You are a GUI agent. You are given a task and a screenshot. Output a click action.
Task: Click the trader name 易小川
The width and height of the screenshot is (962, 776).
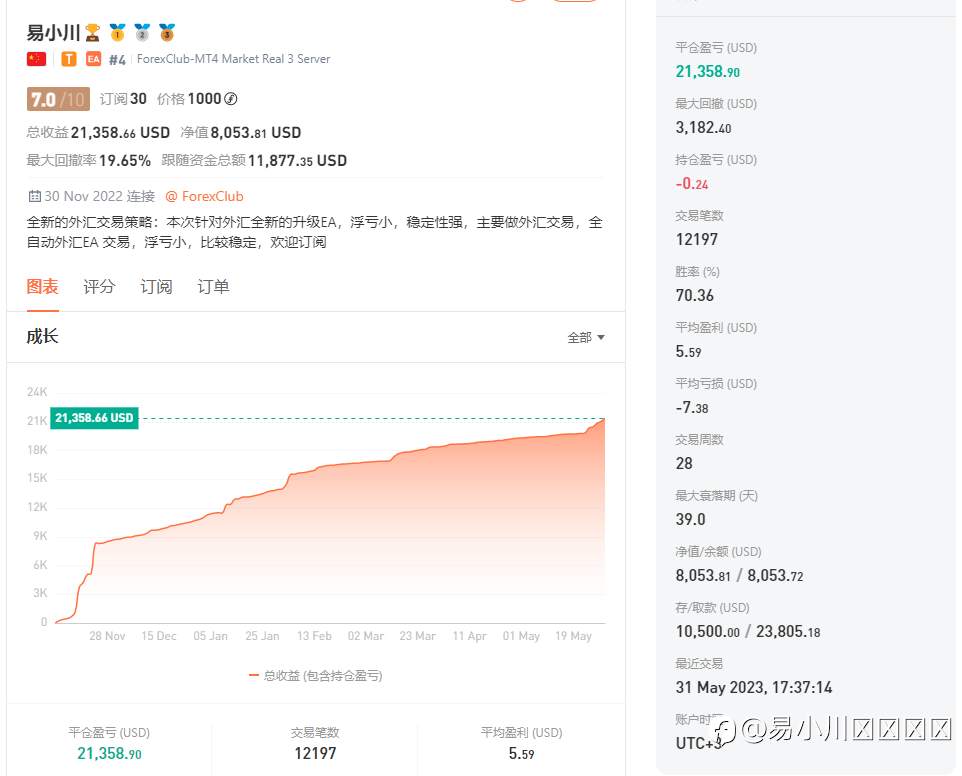point(53,33)
